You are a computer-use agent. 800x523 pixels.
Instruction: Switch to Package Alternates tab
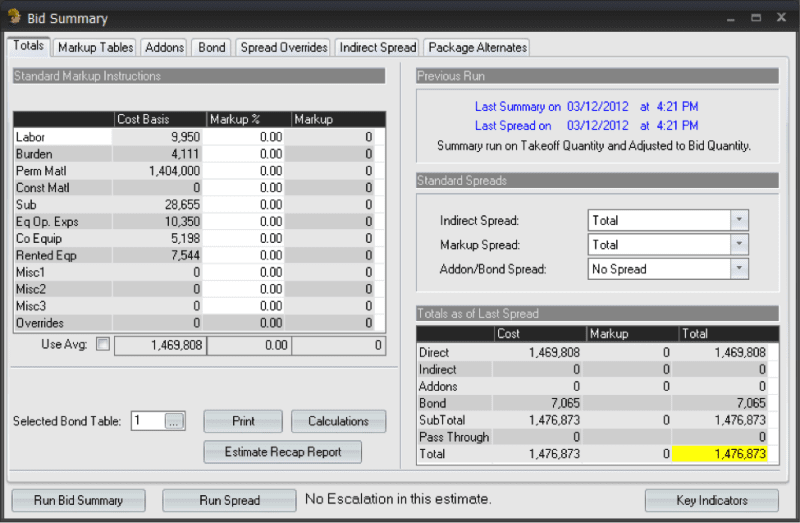coord(476,47)
